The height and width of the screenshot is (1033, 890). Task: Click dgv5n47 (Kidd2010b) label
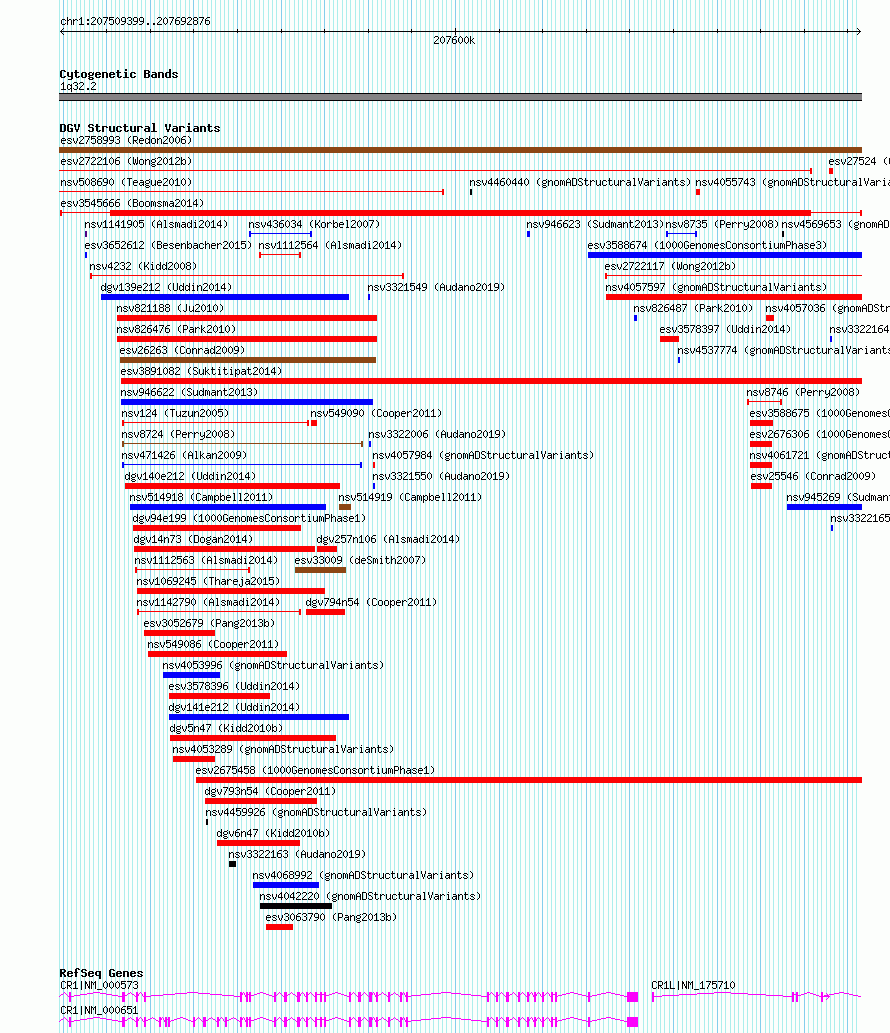click(226, 731)
